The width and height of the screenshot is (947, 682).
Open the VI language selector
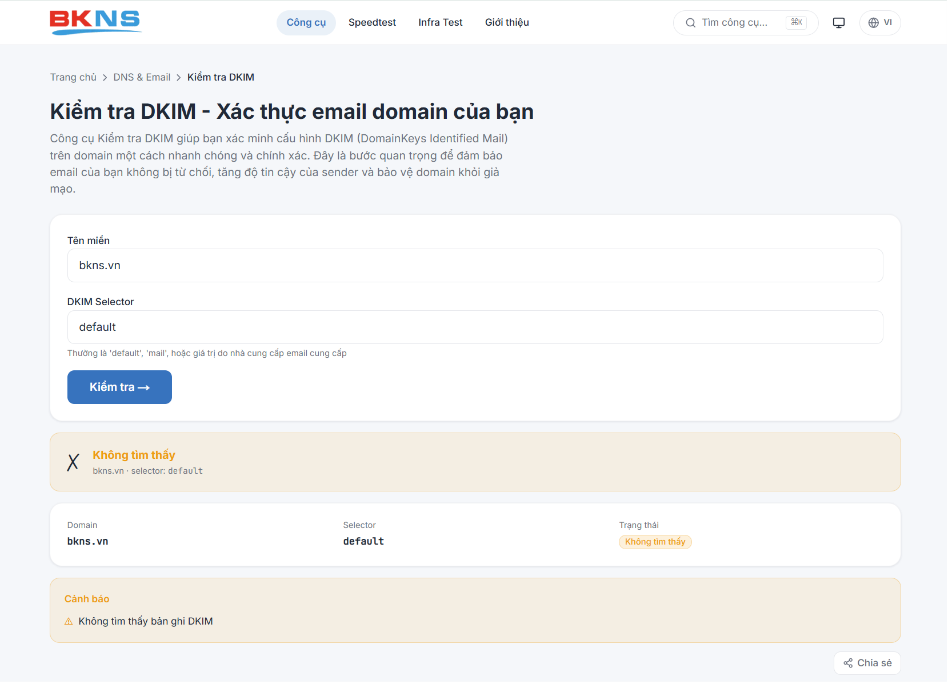879,22
